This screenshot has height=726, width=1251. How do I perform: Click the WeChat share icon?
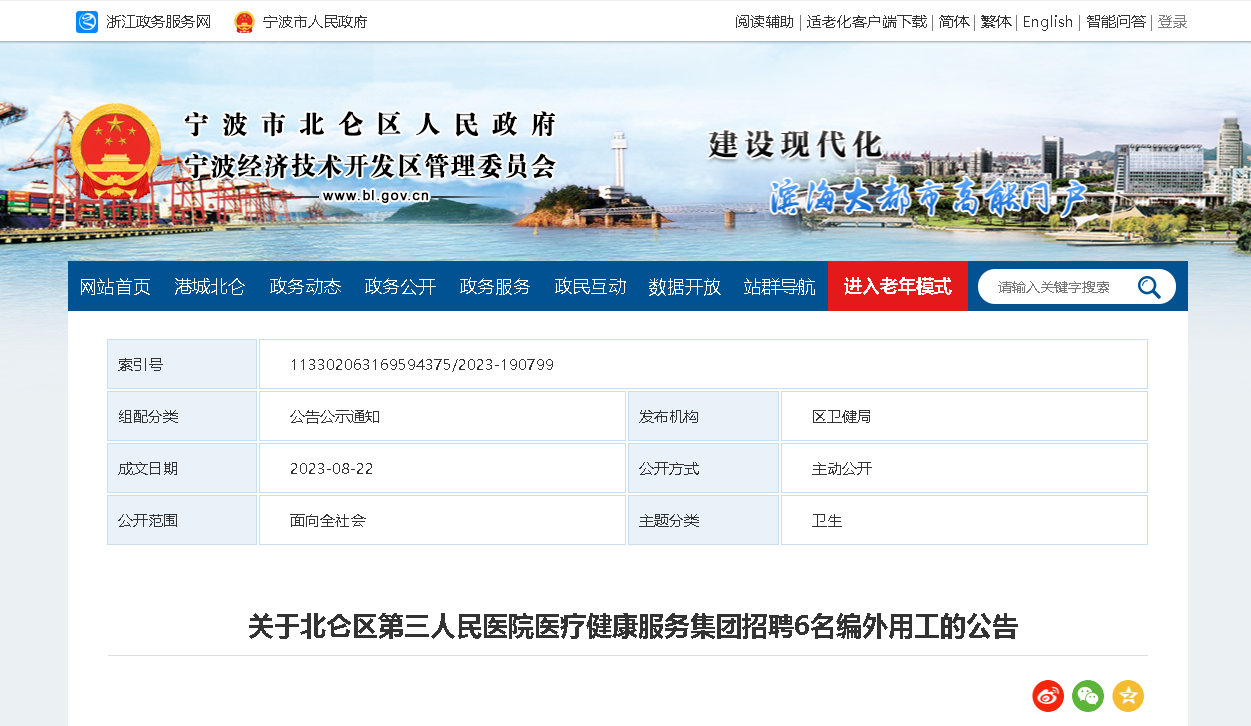pos(1088,695)
